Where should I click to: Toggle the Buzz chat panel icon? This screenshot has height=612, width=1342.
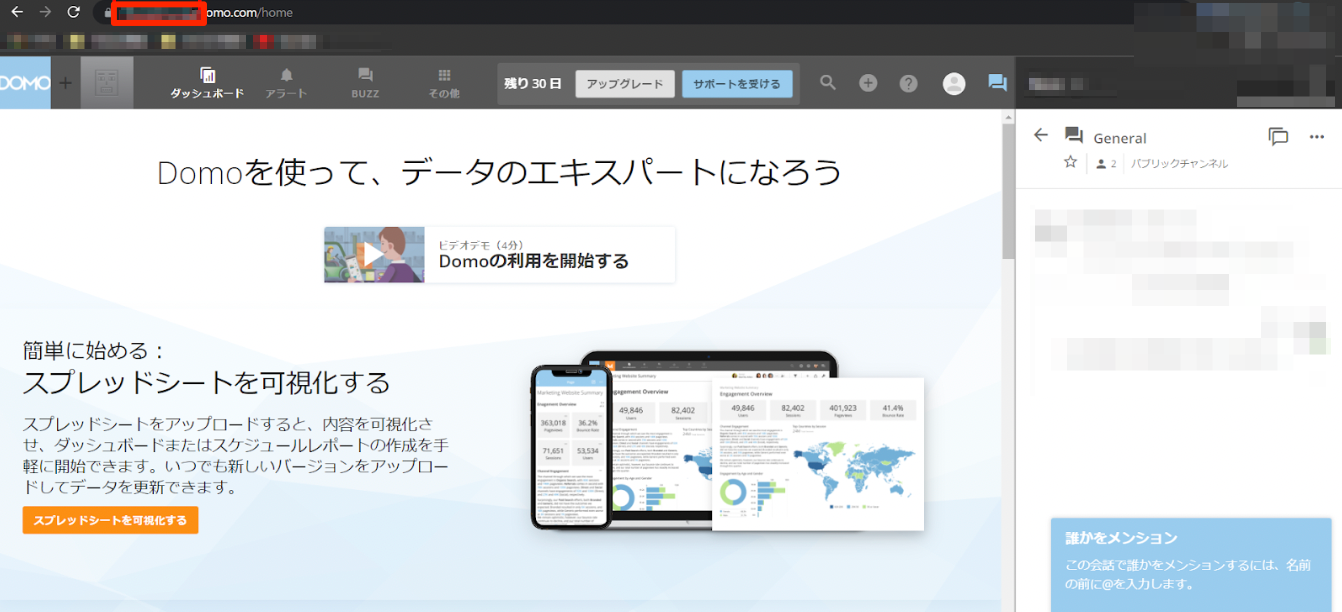(997, 83)
